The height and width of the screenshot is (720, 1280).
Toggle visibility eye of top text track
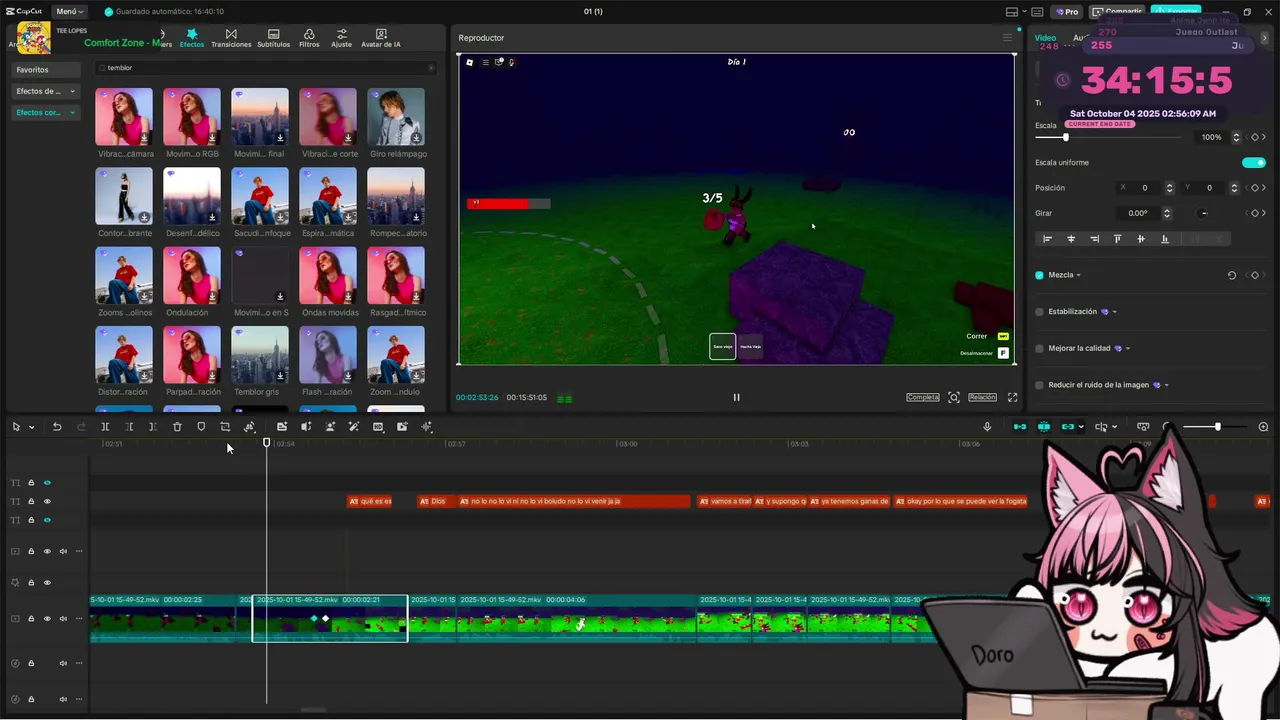(47, 483)
